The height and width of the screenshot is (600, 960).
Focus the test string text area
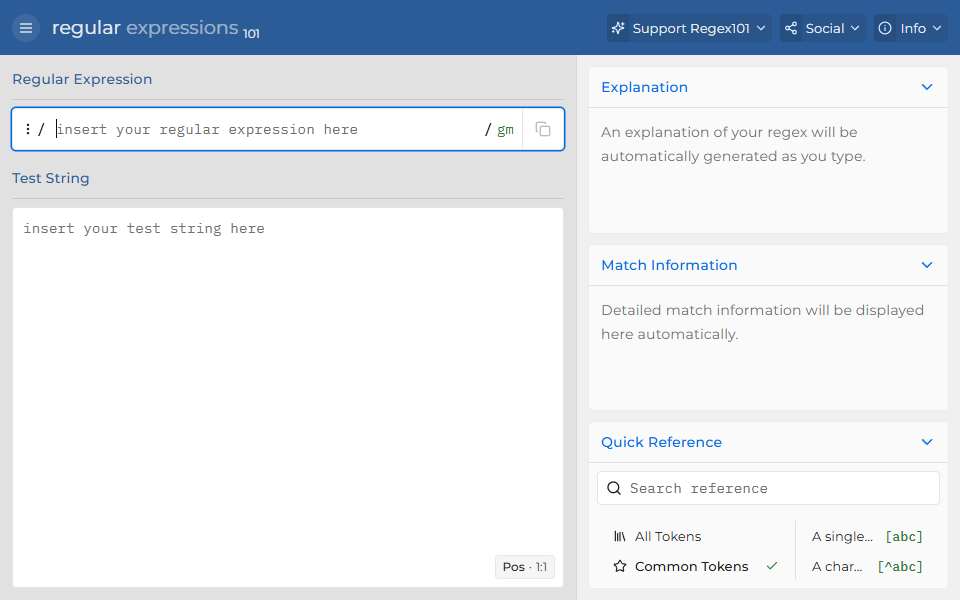[x=288, y=397]
